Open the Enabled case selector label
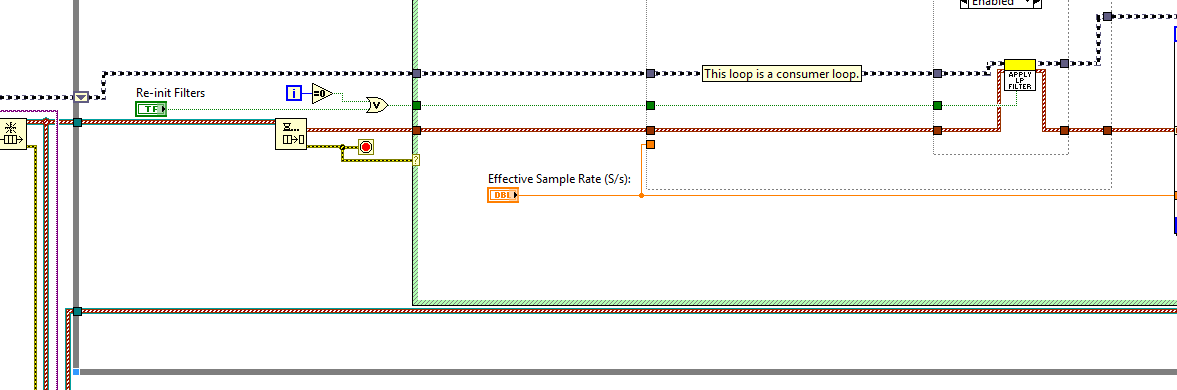This screenshot has width=1177, height=390. pos(1001,3)
